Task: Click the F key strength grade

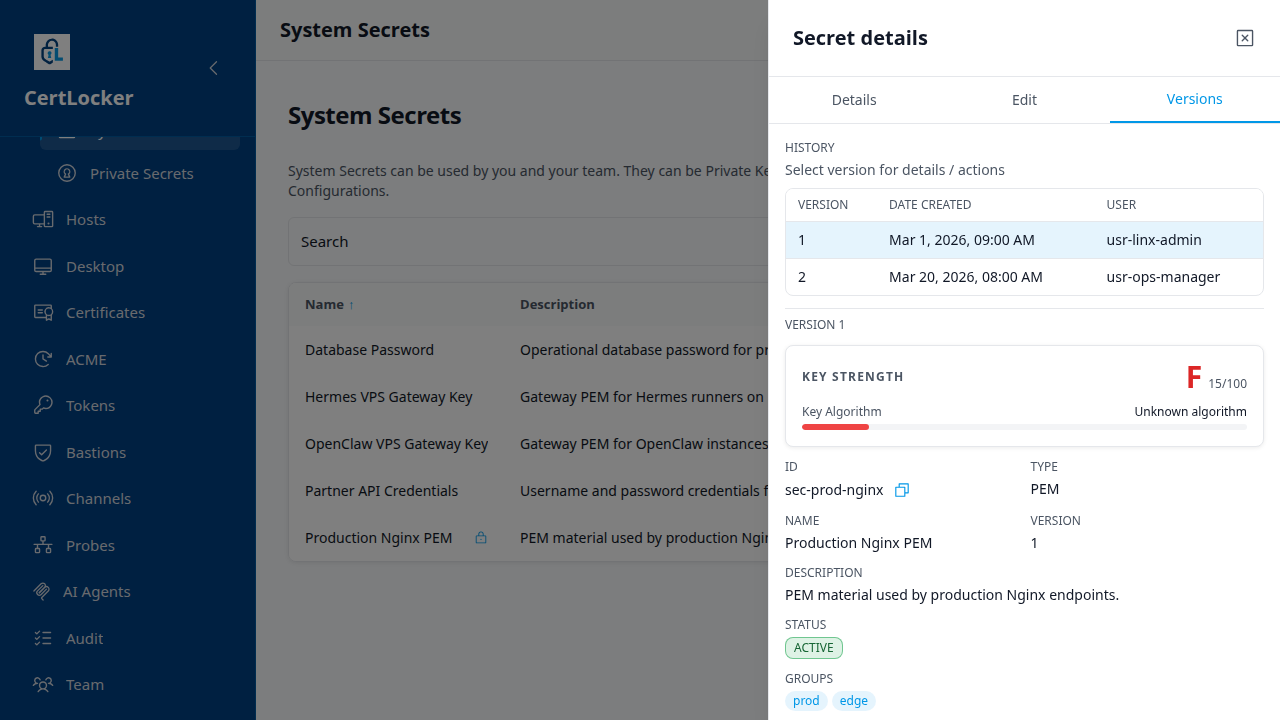Action: (x=1193, y=378)
